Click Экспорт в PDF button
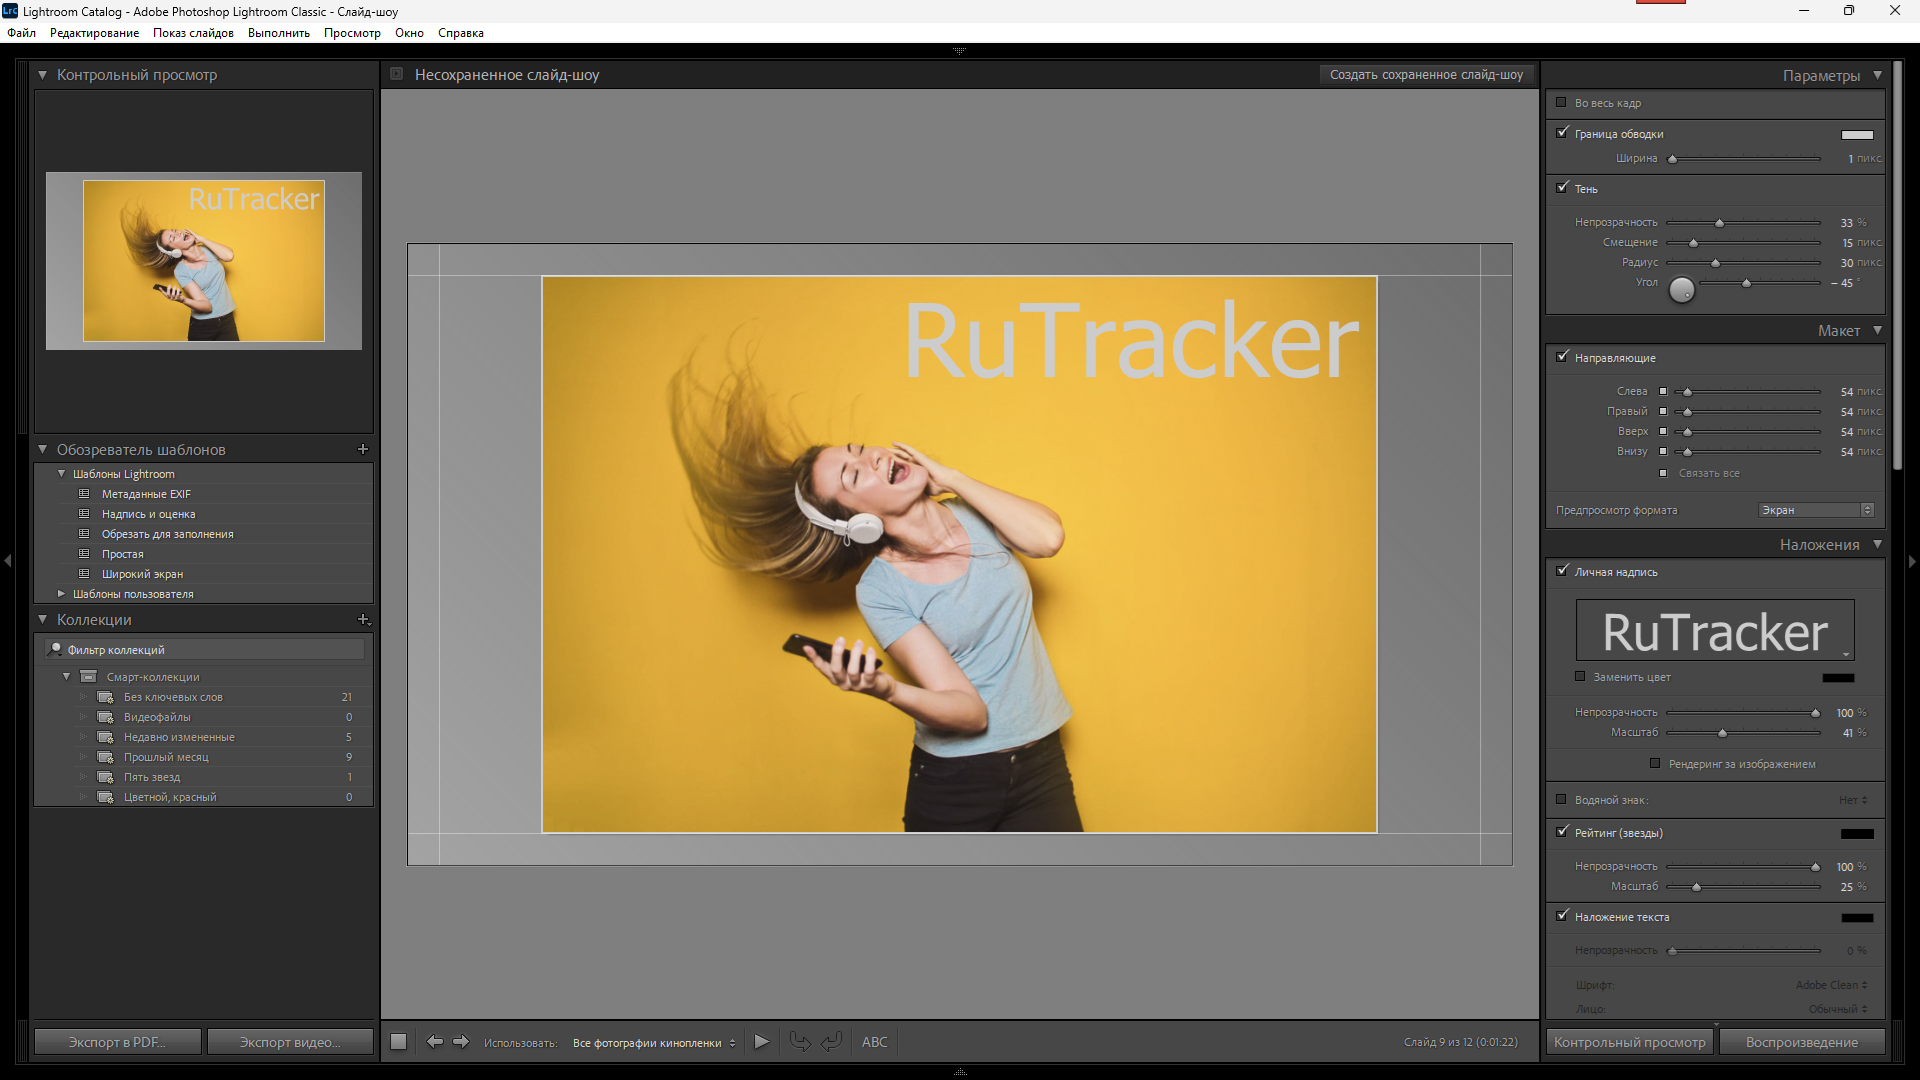Screen dimensions: 1920x1080 [x=117, y=1042]
